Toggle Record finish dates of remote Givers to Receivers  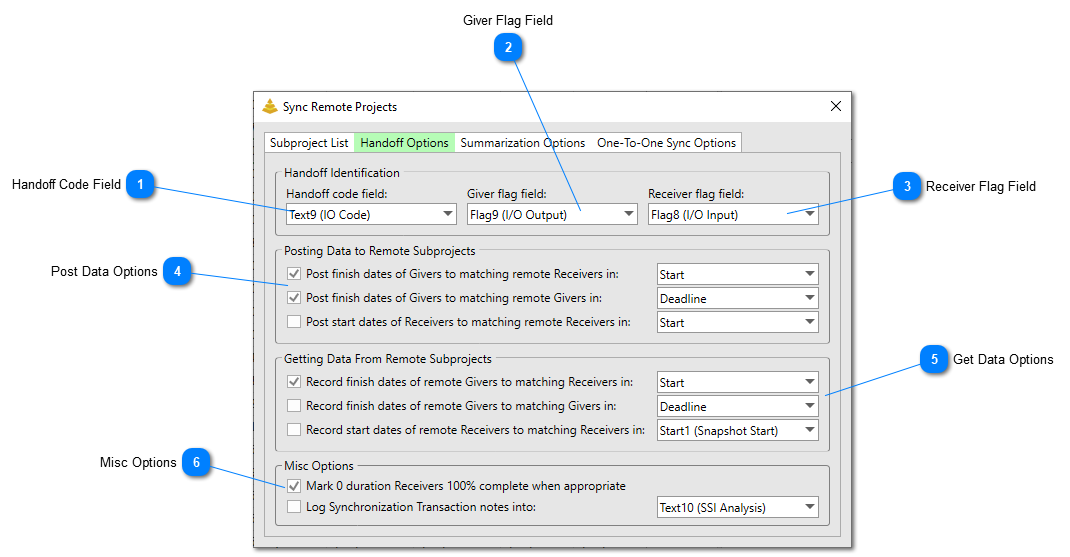[294, 382]
